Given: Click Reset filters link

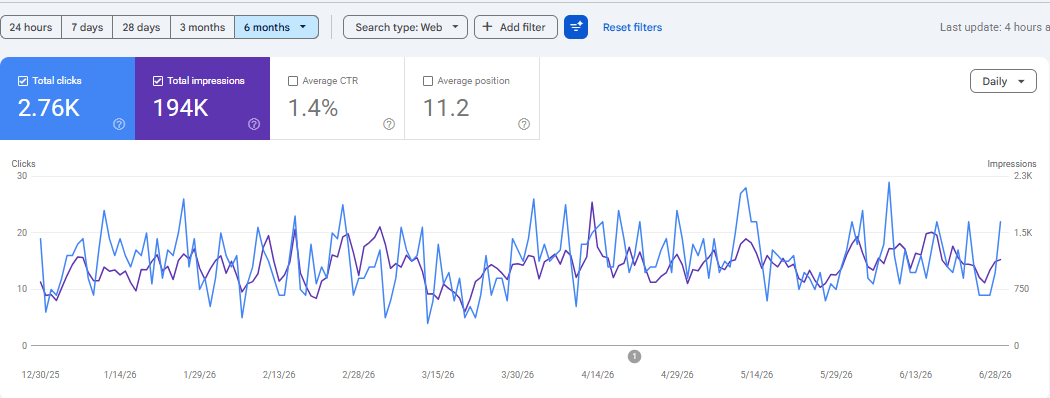Looking at the screenshot, I should point(632,27).
